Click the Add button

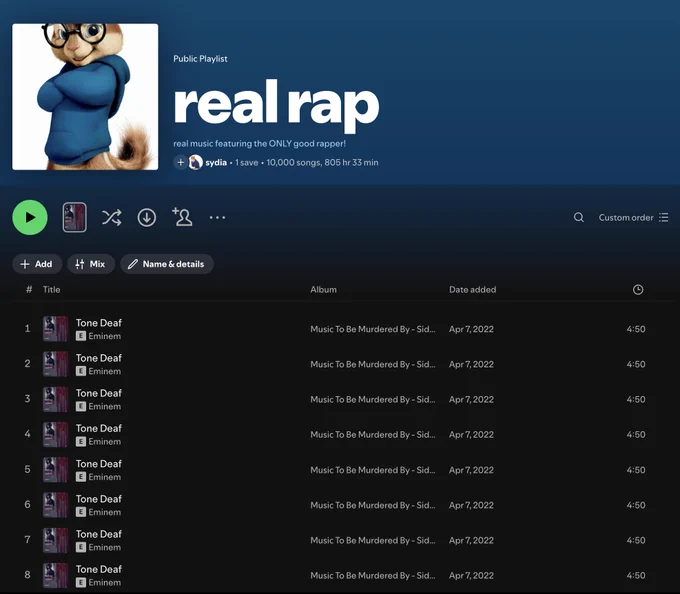[x=37, y=264]
